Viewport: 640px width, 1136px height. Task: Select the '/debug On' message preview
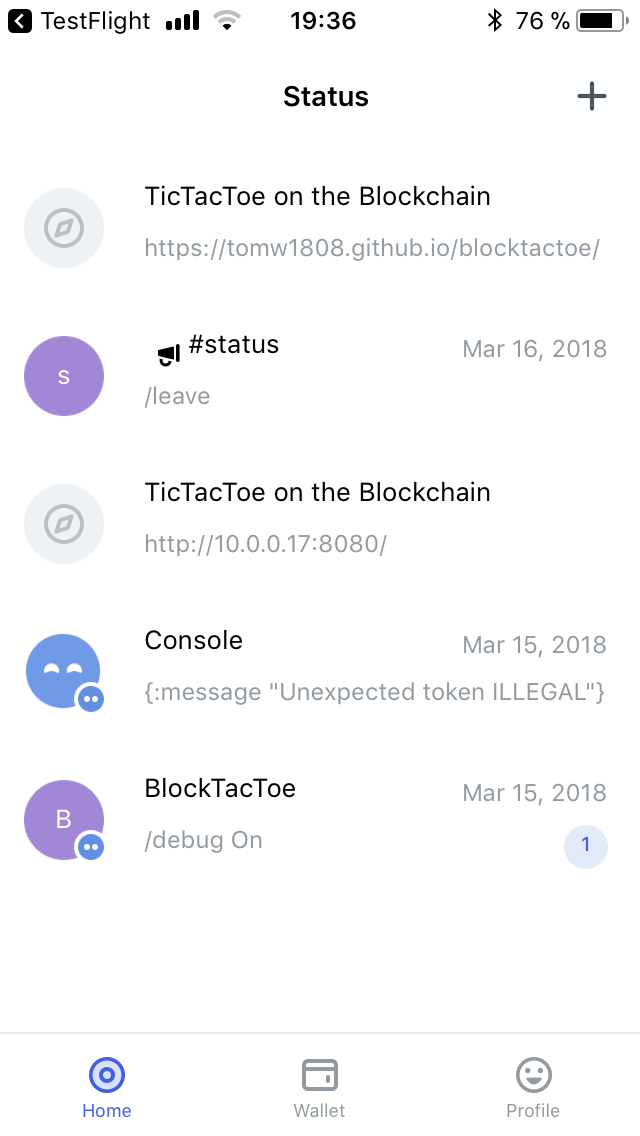(x=203, y=840)
